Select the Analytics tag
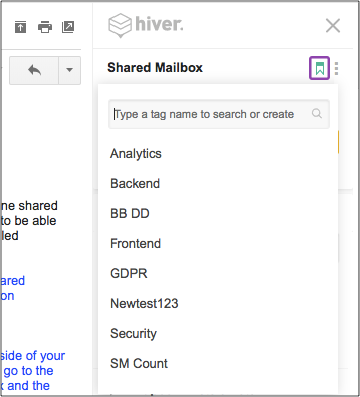 [x=136, y=154]
